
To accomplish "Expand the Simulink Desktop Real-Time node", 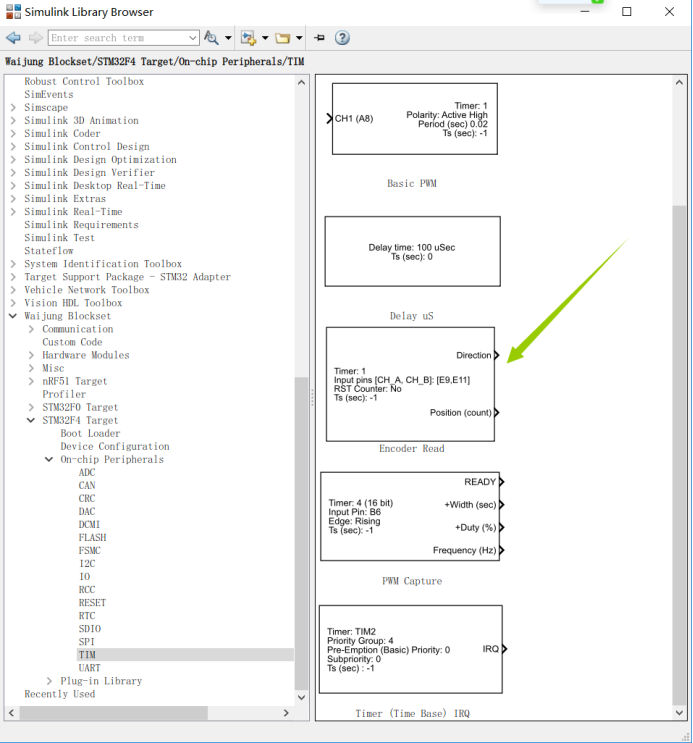I will tap(13, 186).
